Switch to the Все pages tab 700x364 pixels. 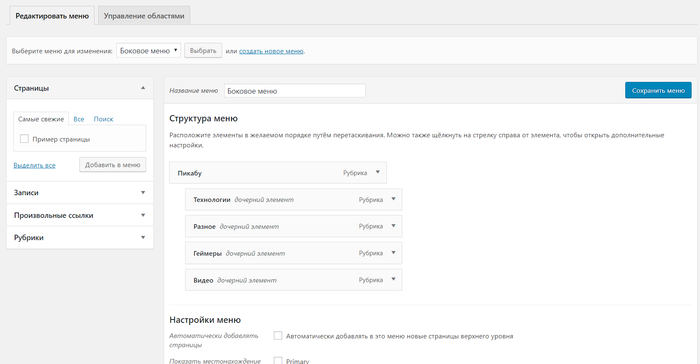click(x=79, y=119)
